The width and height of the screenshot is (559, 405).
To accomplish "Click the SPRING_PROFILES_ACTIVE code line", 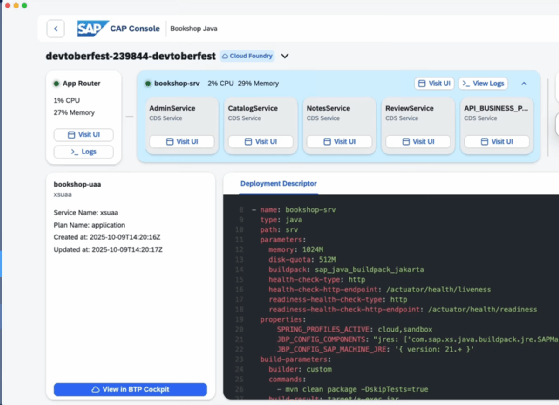I will coord(354,329).
